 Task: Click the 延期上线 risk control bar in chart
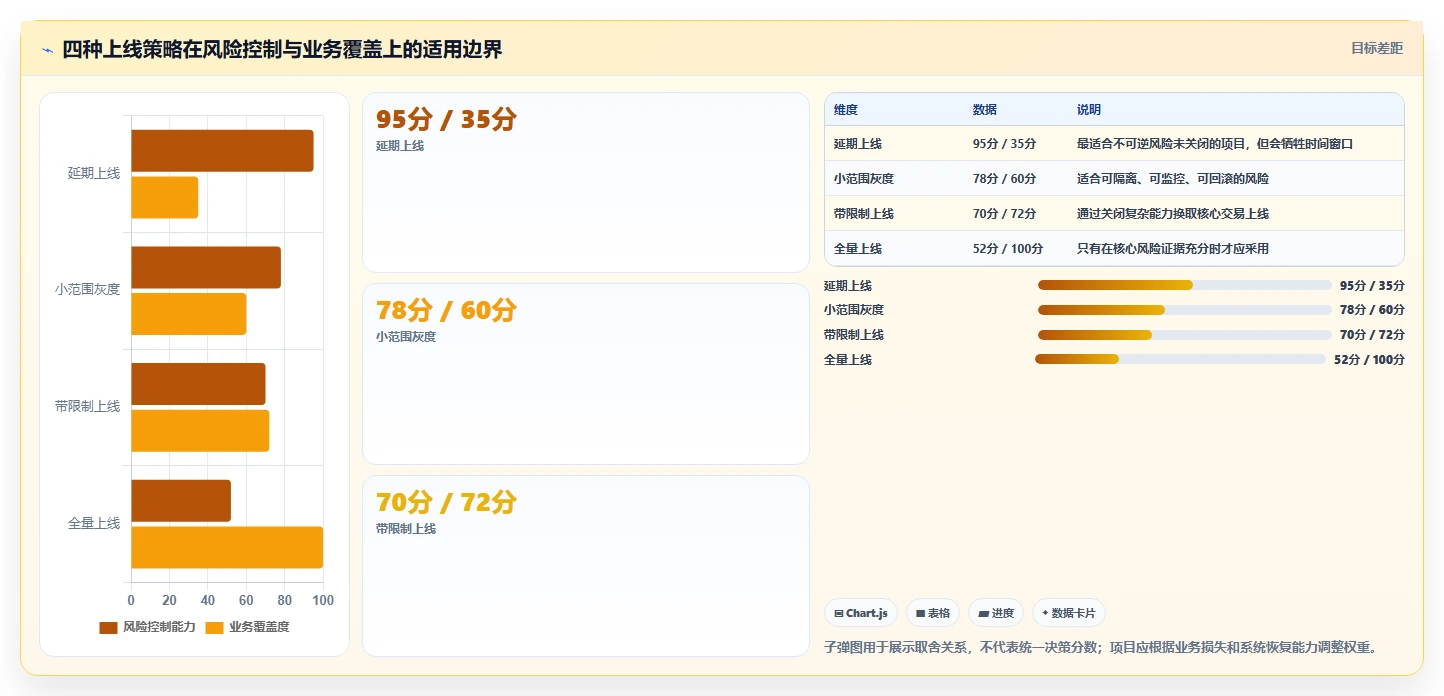tap(222, 150)
